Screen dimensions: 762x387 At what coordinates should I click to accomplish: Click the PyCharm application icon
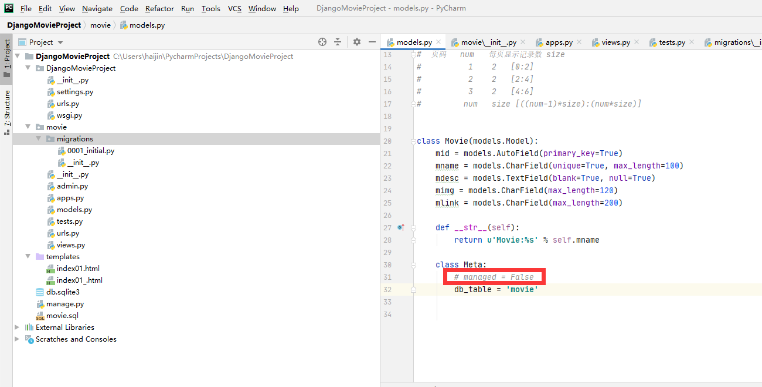click(x=8, y=8)
